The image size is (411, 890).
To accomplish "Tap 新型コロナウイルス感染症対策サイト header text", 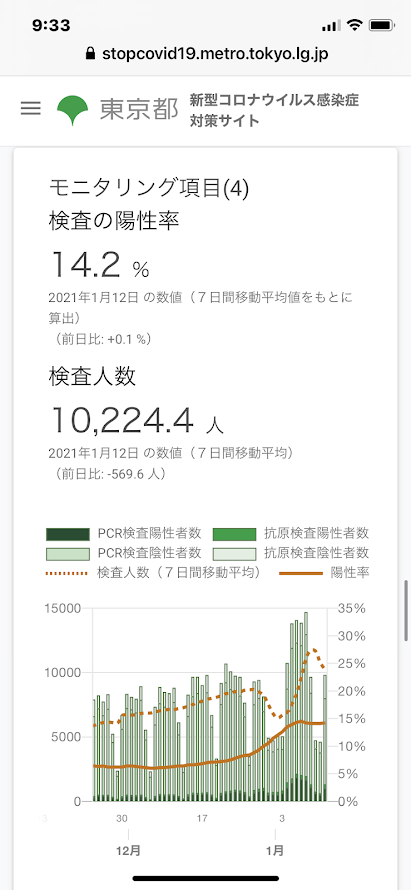I will (x=274, y=111).
